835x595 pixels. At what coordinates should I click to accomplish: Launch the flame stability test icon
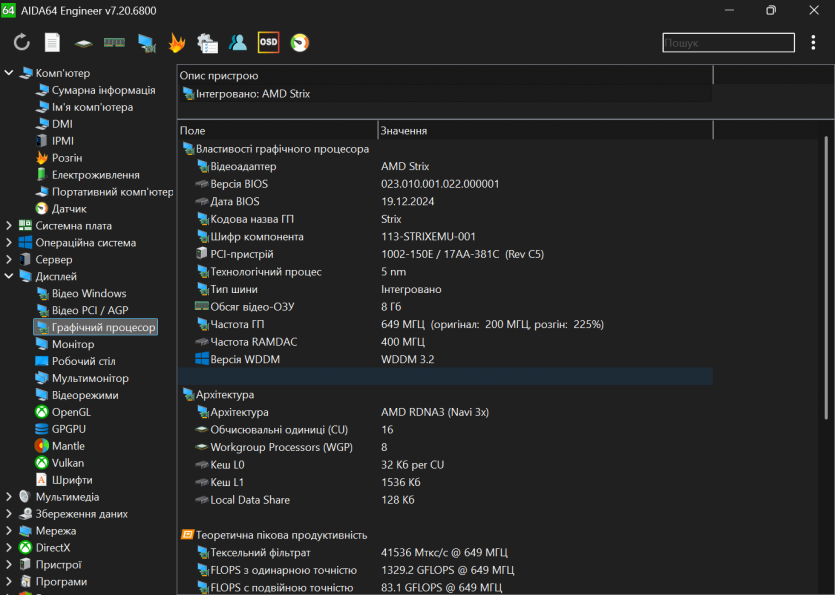point(177,43)
